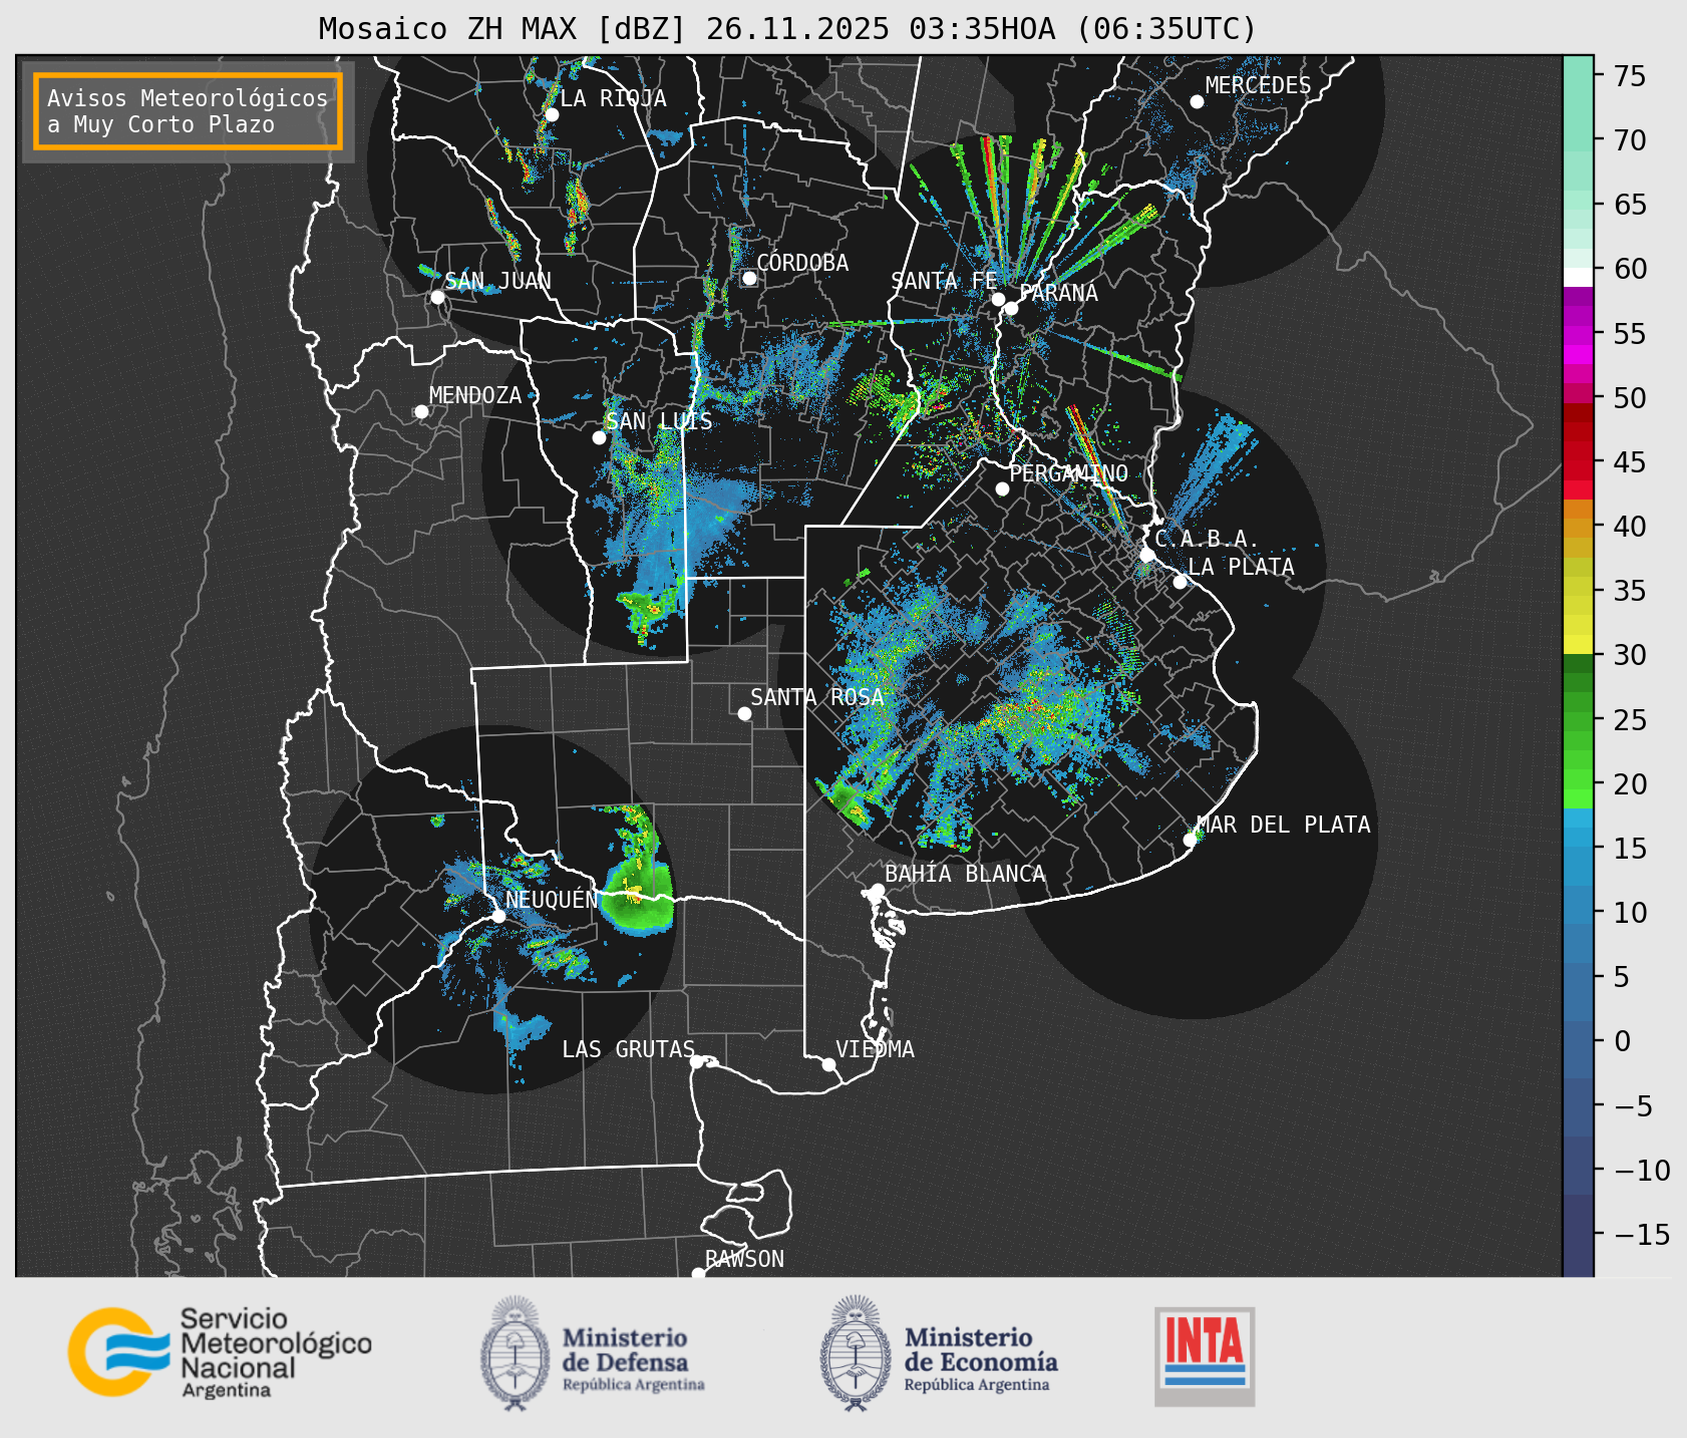The width and height of the screenshot is (1687, 1438).
Task: Click the SANTA ROSA city dot
Action: coord(744,713)
